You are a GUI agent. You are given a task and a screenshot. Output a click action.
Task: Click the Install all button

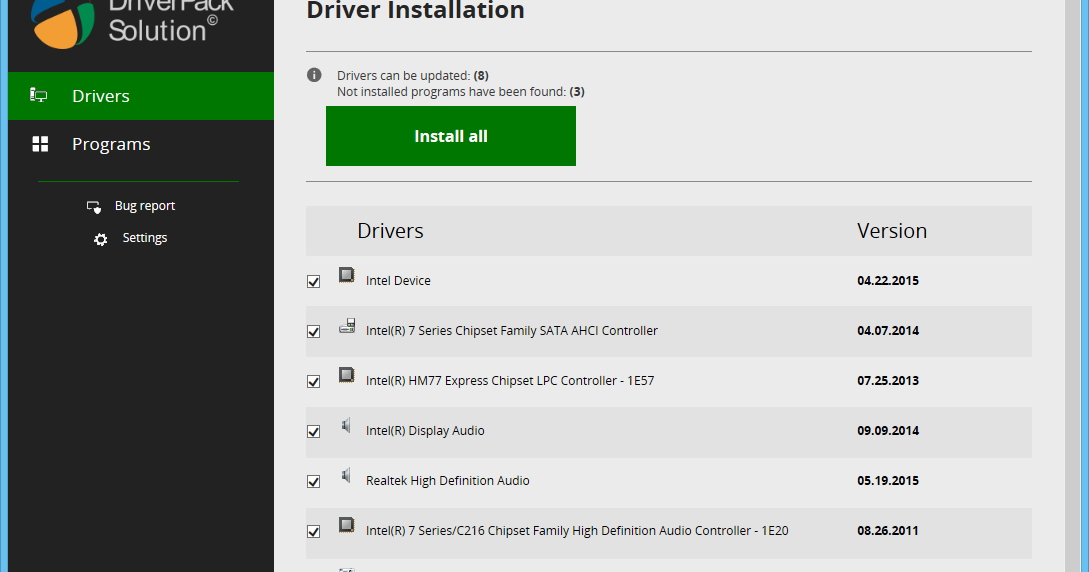pyautogui.click(x=451, y=136)
